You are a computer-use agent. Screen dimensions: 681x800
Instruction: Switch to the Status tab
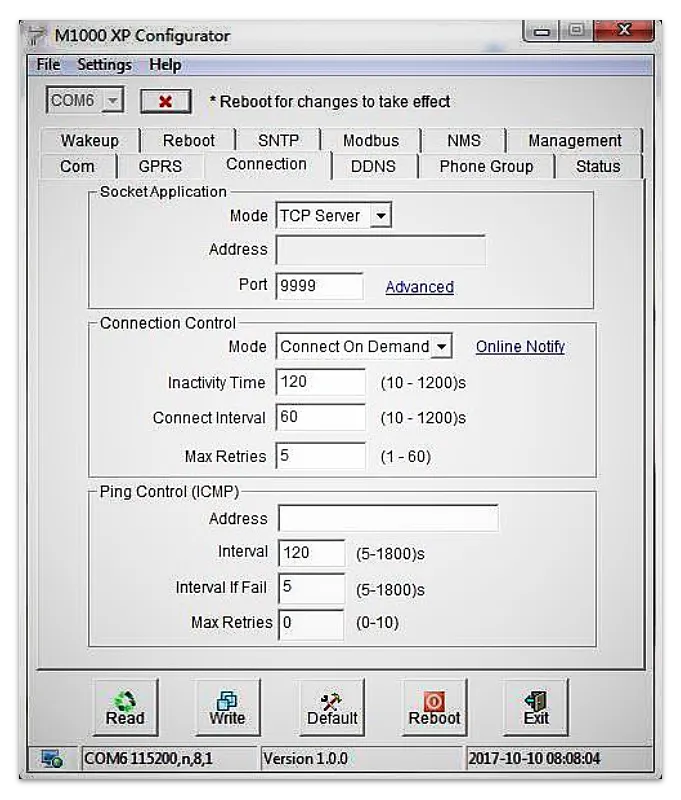[x=598, y=166]
